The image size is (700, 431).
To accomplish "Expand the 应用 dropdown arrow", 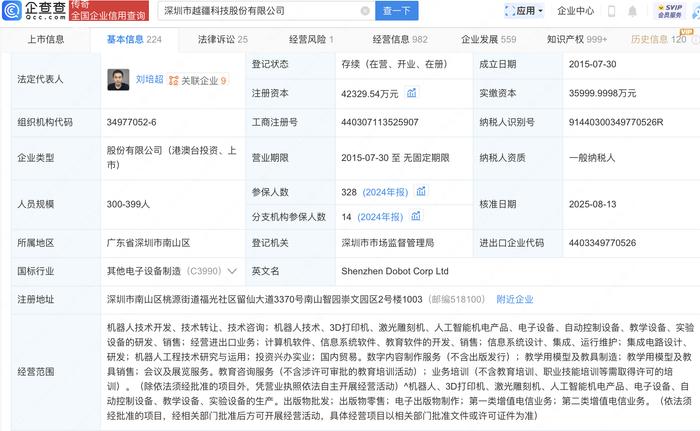I will click(541, 11).
